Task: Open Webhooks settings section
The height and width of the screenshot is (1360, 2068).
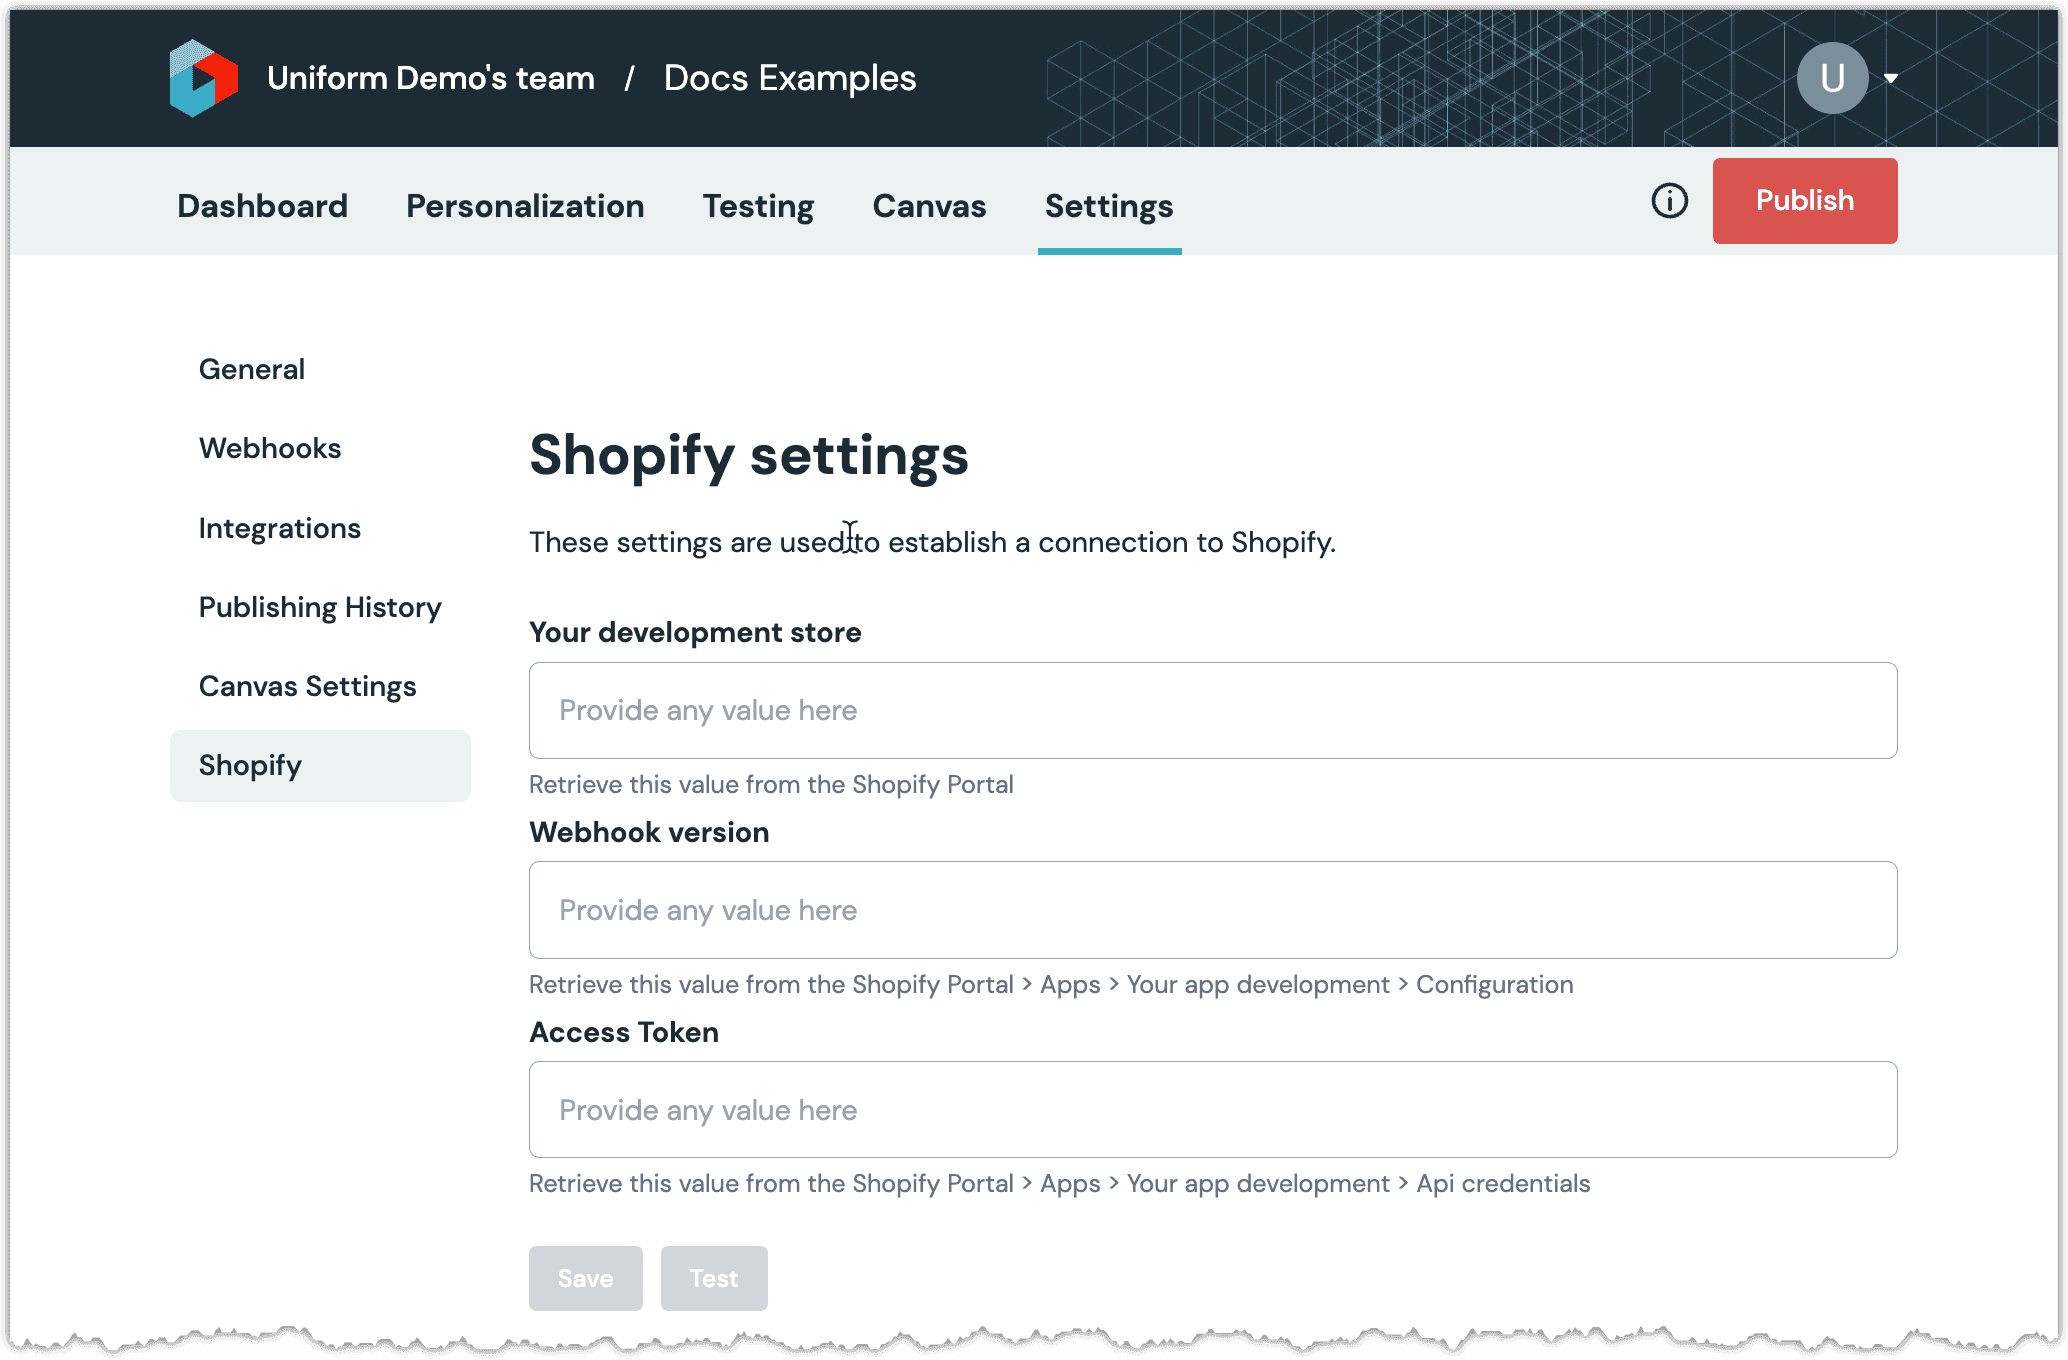Action: pyautogui.click(x=270, y=448)
